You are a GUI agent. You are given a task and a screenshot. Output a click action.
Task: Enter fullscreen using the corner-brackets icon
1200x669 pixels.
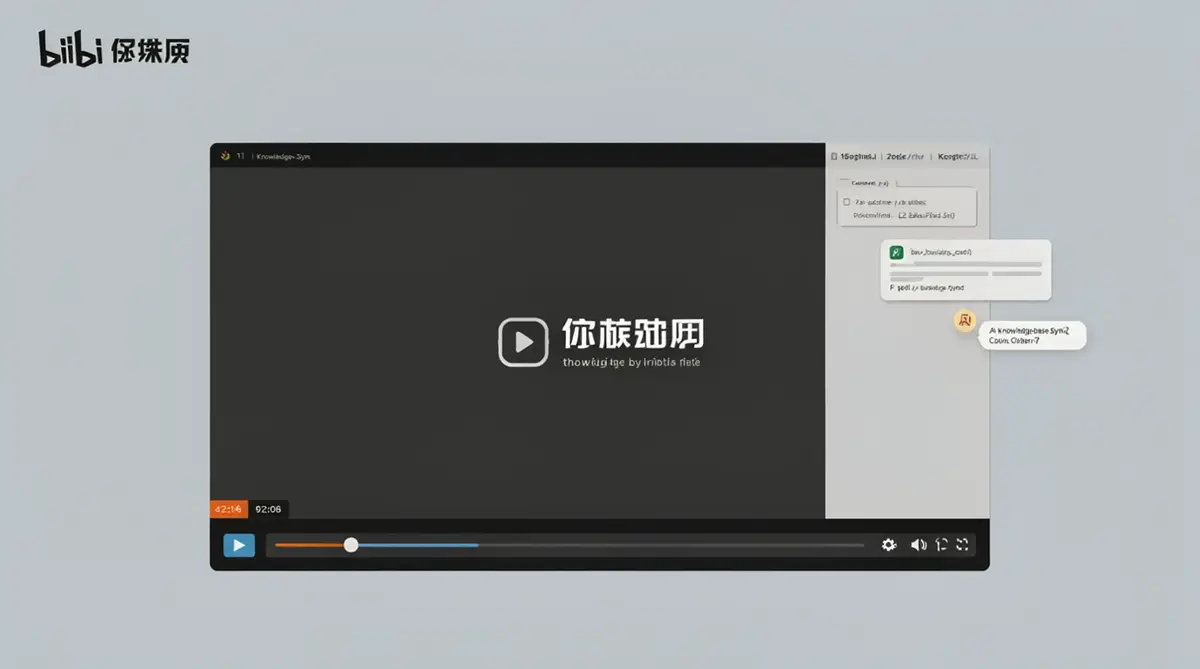[x=963, y=545]
